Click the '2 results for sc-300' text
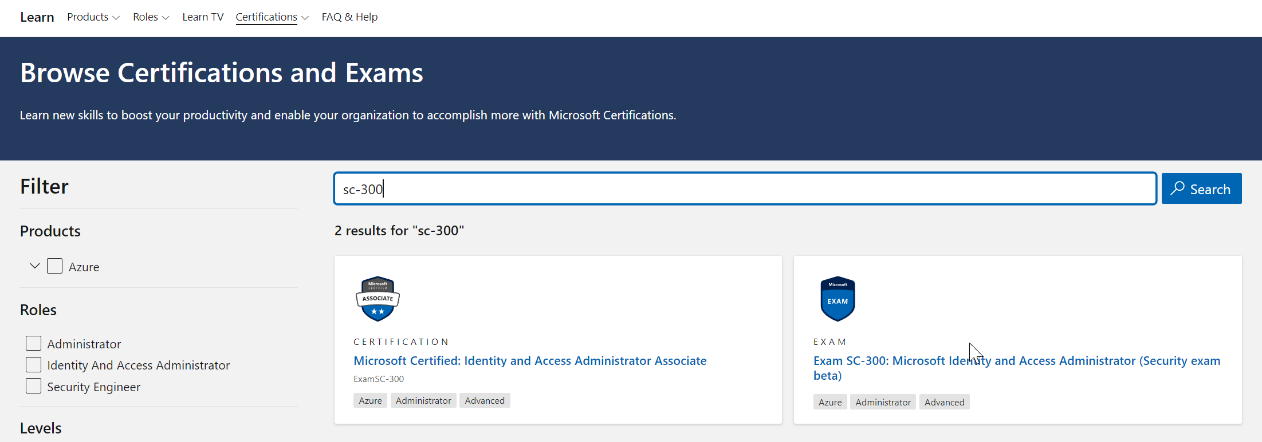Screen dimensions: 1262x442 click(400, 231)
